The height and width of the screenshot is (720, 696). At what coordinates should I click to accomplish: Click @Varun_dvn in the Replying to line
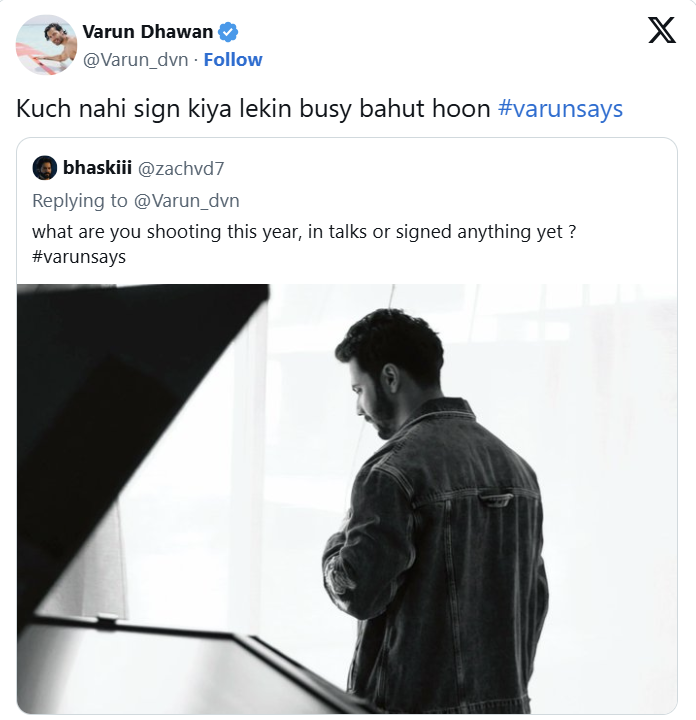pyautogui.click(x=186, y=201)
